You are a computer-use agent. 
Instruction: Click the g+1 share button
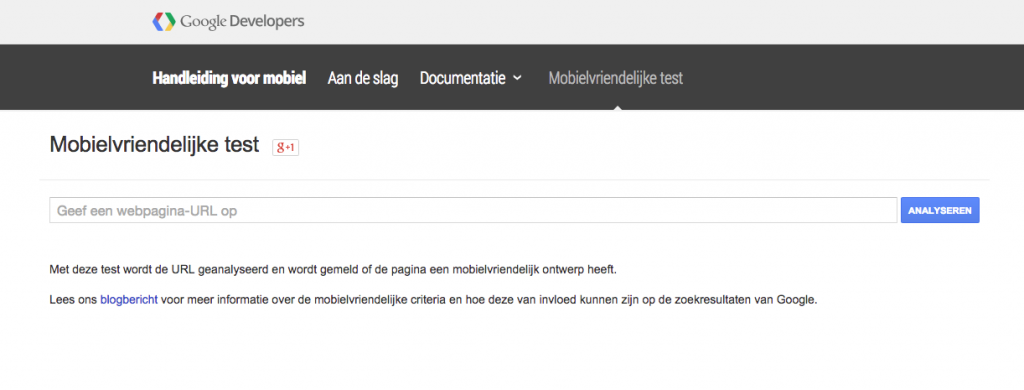[285, 148]
